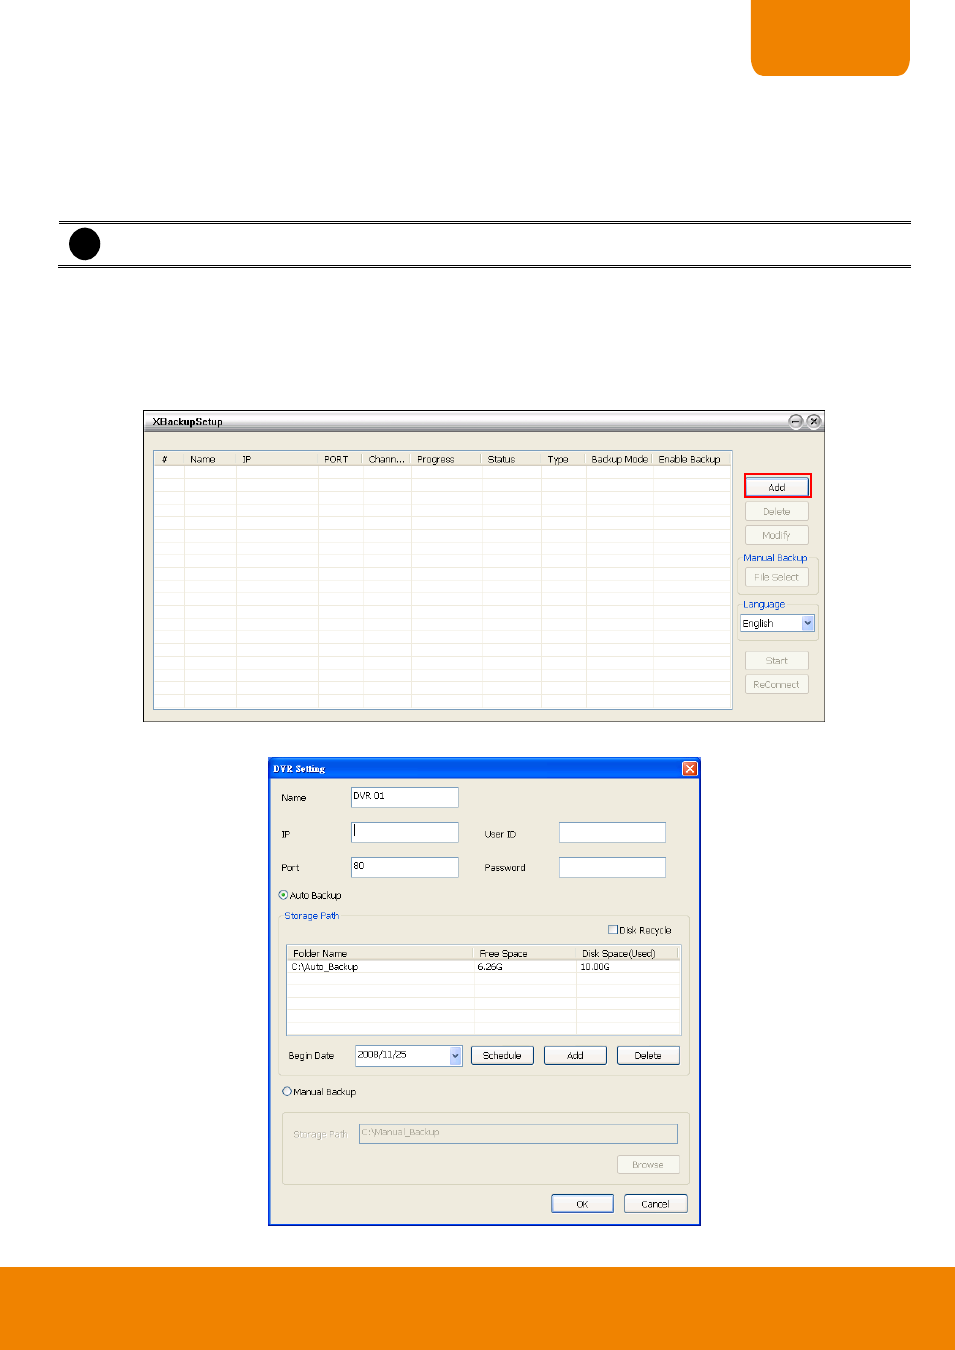Click the Status column header
955x1350 pixels.
click(512, 459)
